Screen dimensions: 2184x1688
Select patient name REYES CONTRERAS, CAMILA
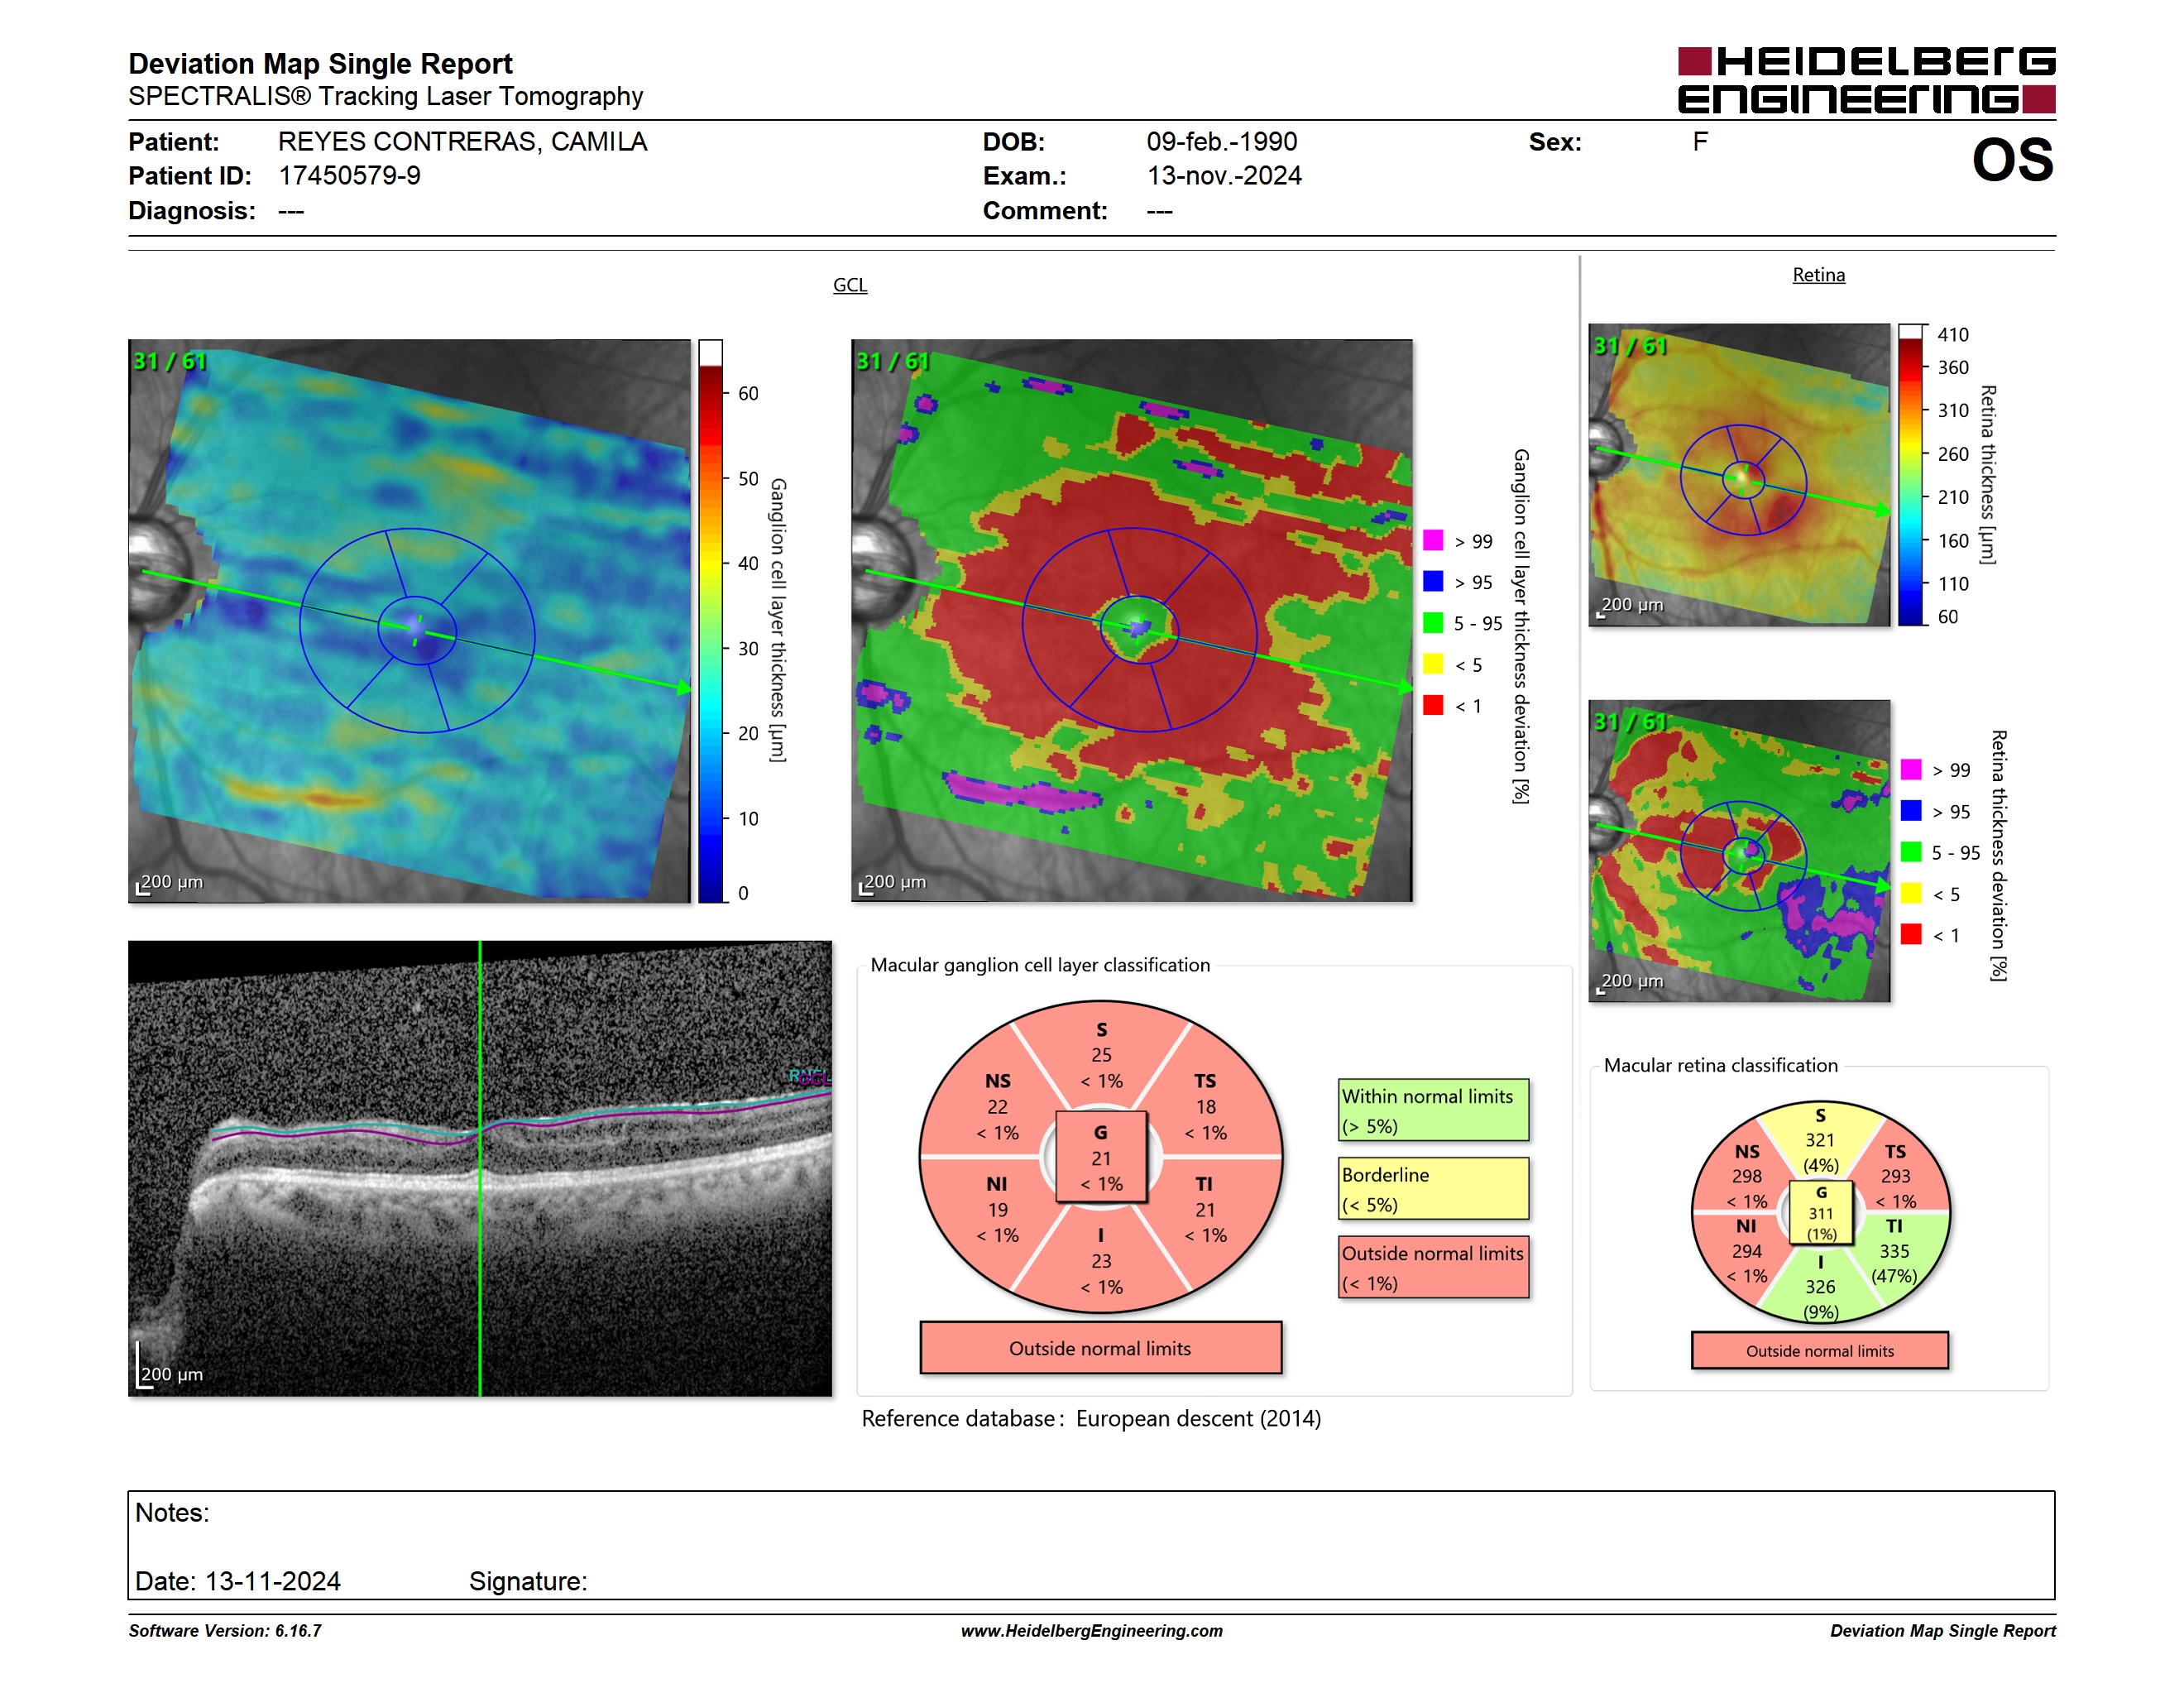click(462, 142)
